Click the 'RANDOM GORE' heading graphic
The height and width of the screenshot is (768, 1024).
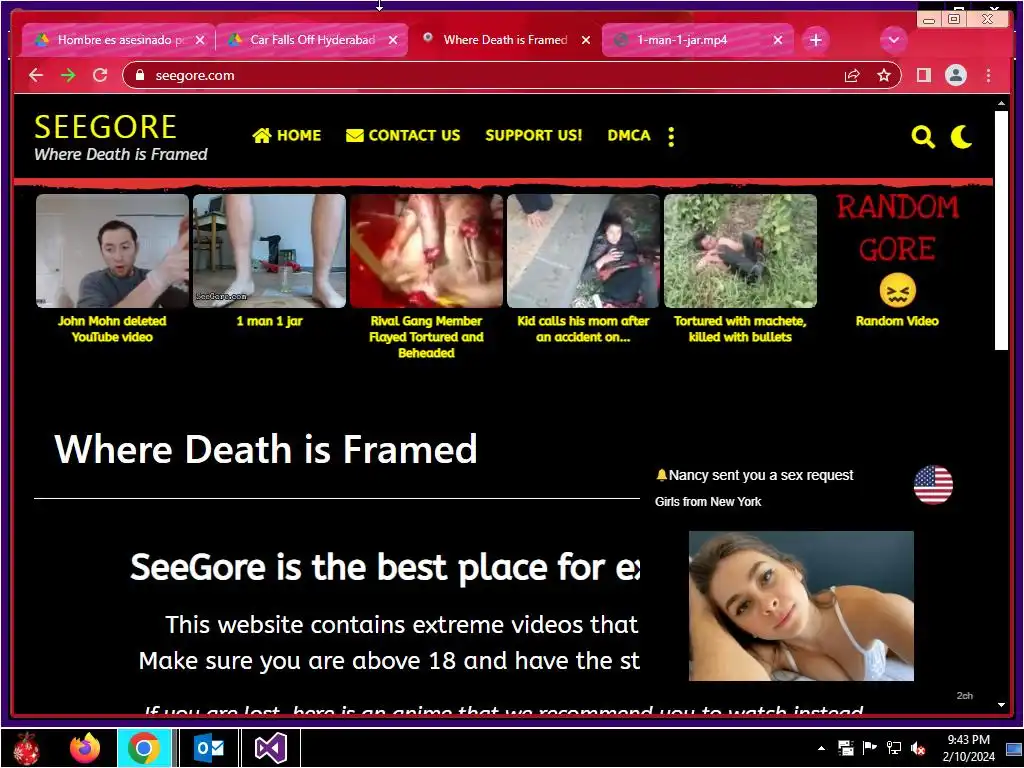point(898,228)
